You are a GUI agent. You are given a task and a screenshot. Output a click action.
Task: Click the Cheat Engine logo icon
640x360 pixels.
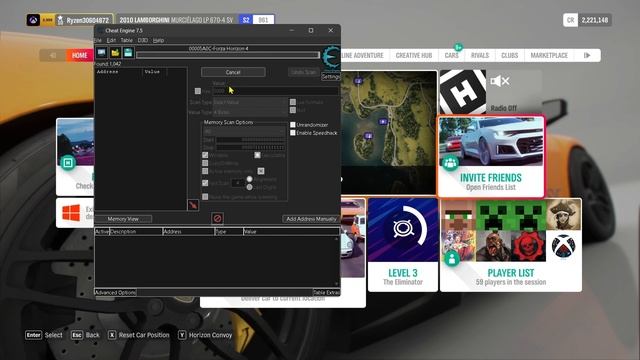331,58
